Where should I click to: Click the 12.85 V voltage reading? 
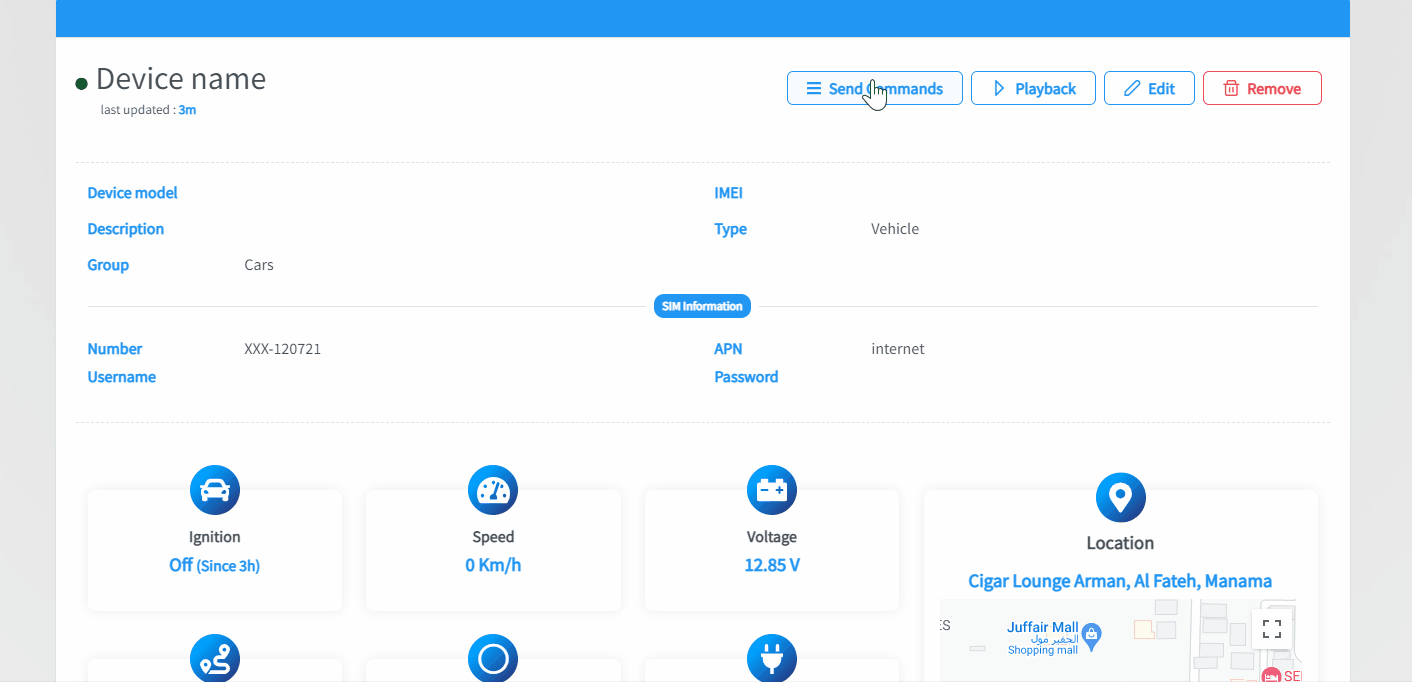coord(772,565)
